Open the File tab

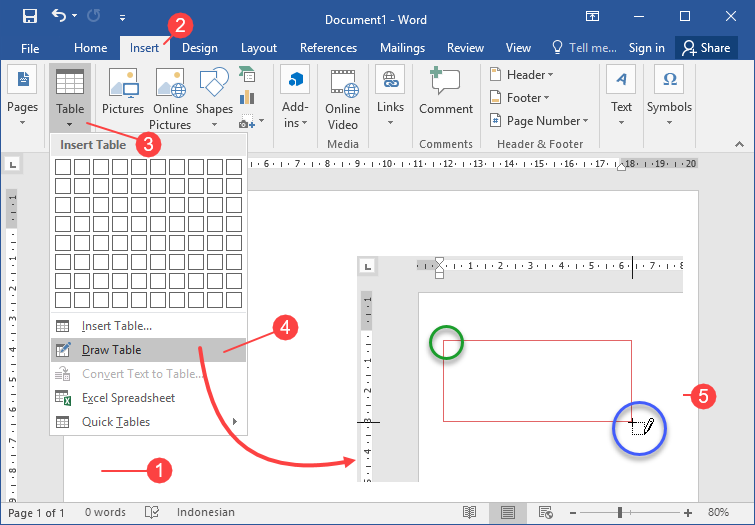click(30, 48)
